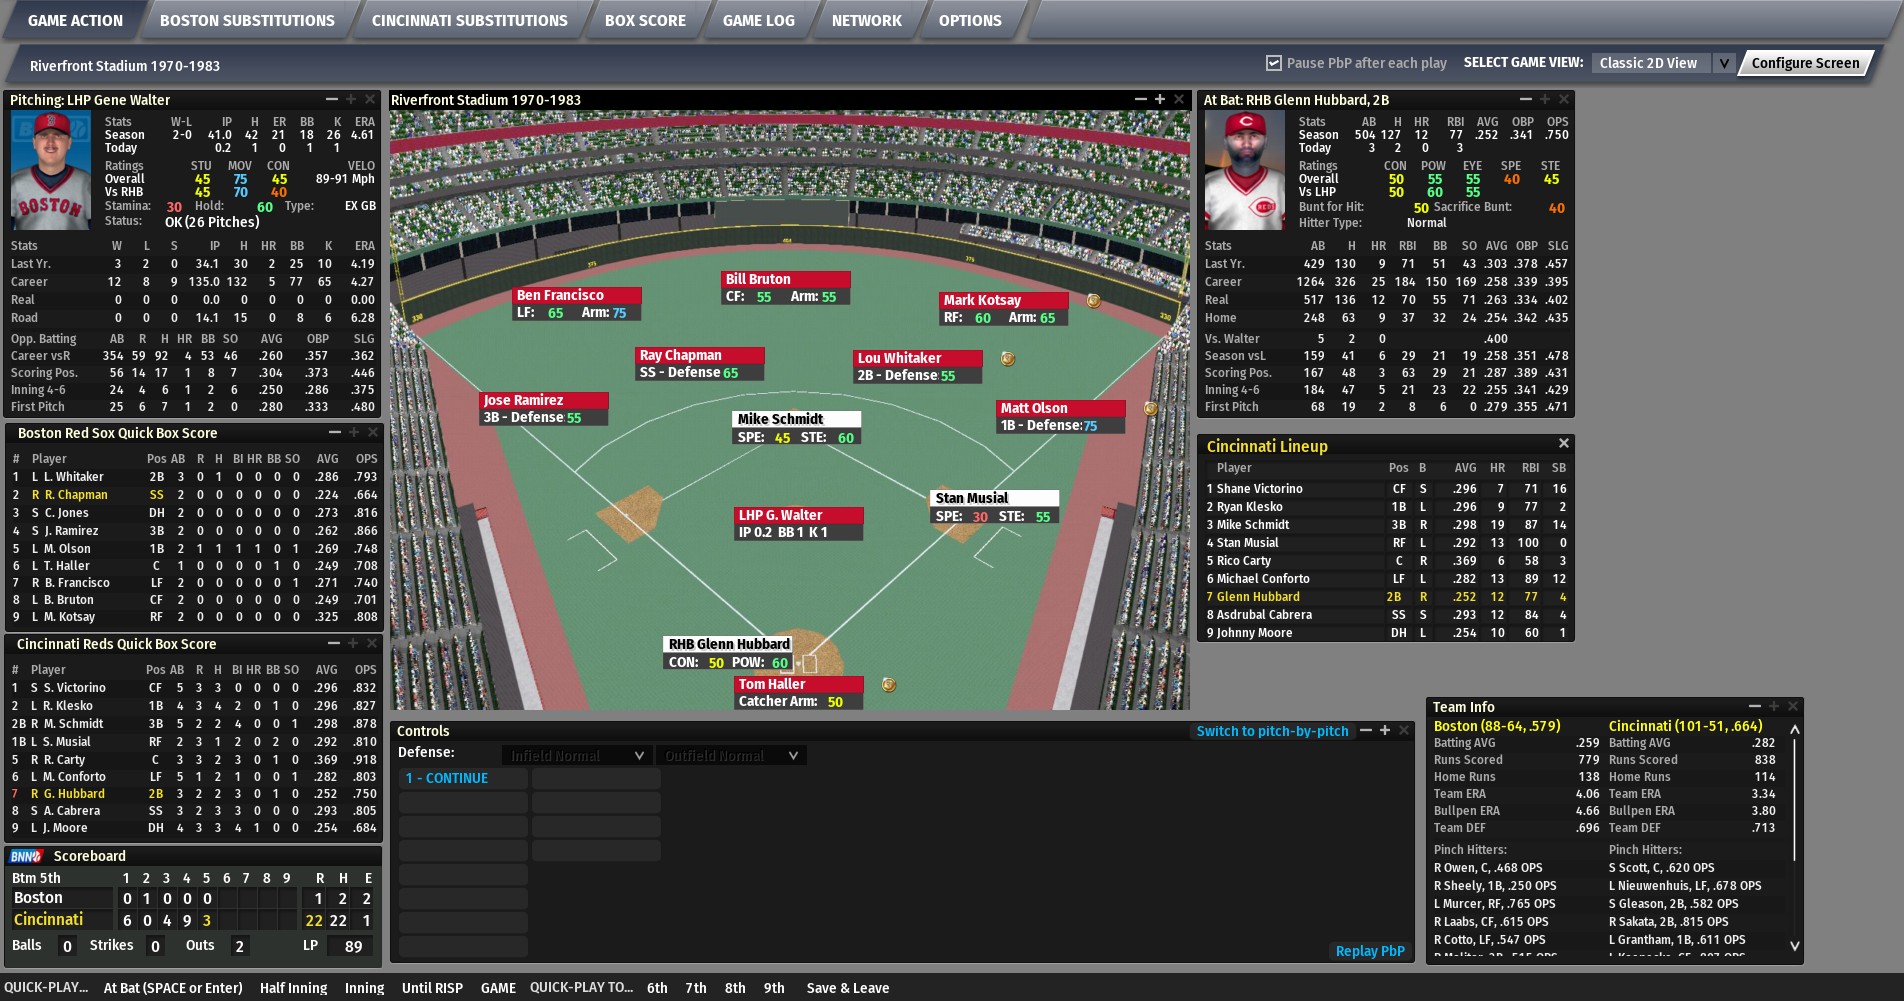This screenshot has width=1904, height=1001.
Task: Select Glenn Hubbard in the Cincinnati Lineup
Action: (x=1386, y=597)
